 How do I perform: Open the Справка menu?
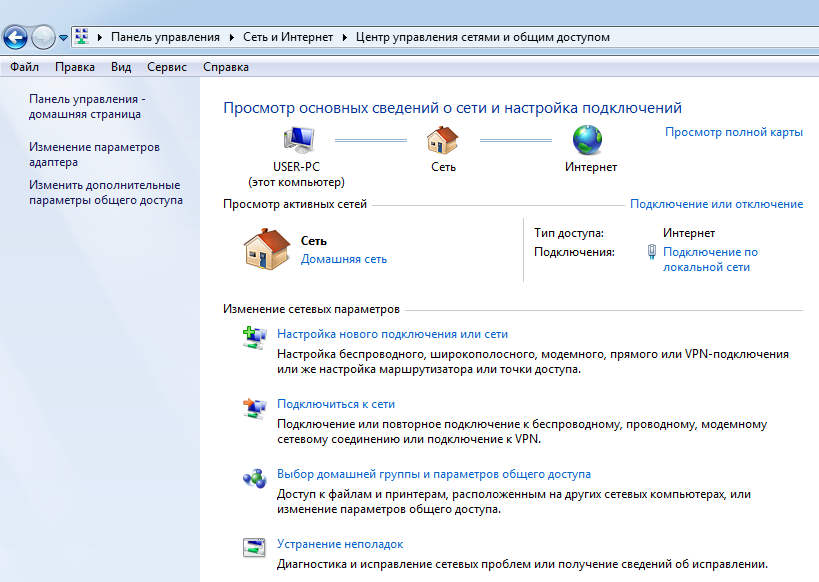(x=226, y=67)
